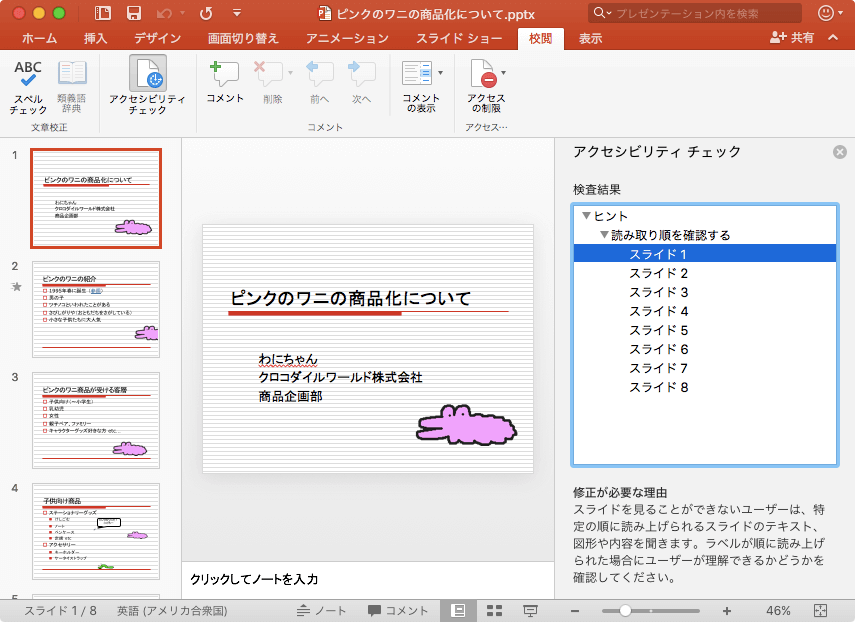
Task: Open the 類義語辞典 thesaurus
Action: coord(72,86)
